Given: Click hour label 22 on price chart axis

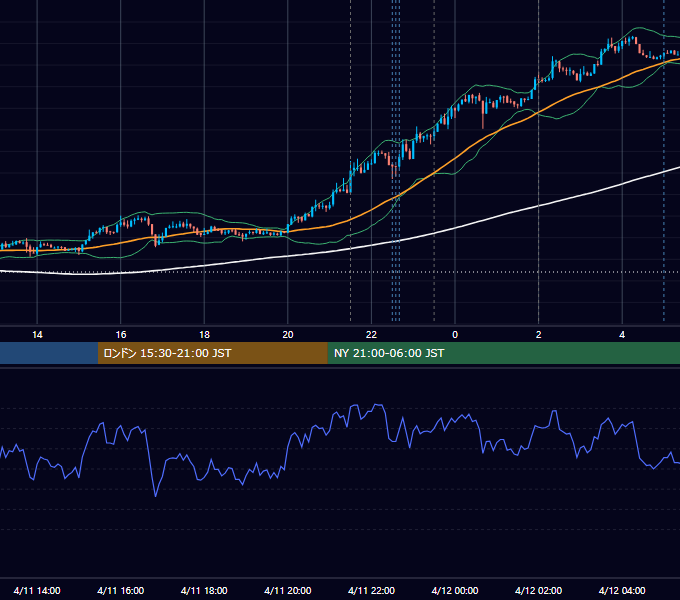Looking at the screenshot, I should coord(371,335).
